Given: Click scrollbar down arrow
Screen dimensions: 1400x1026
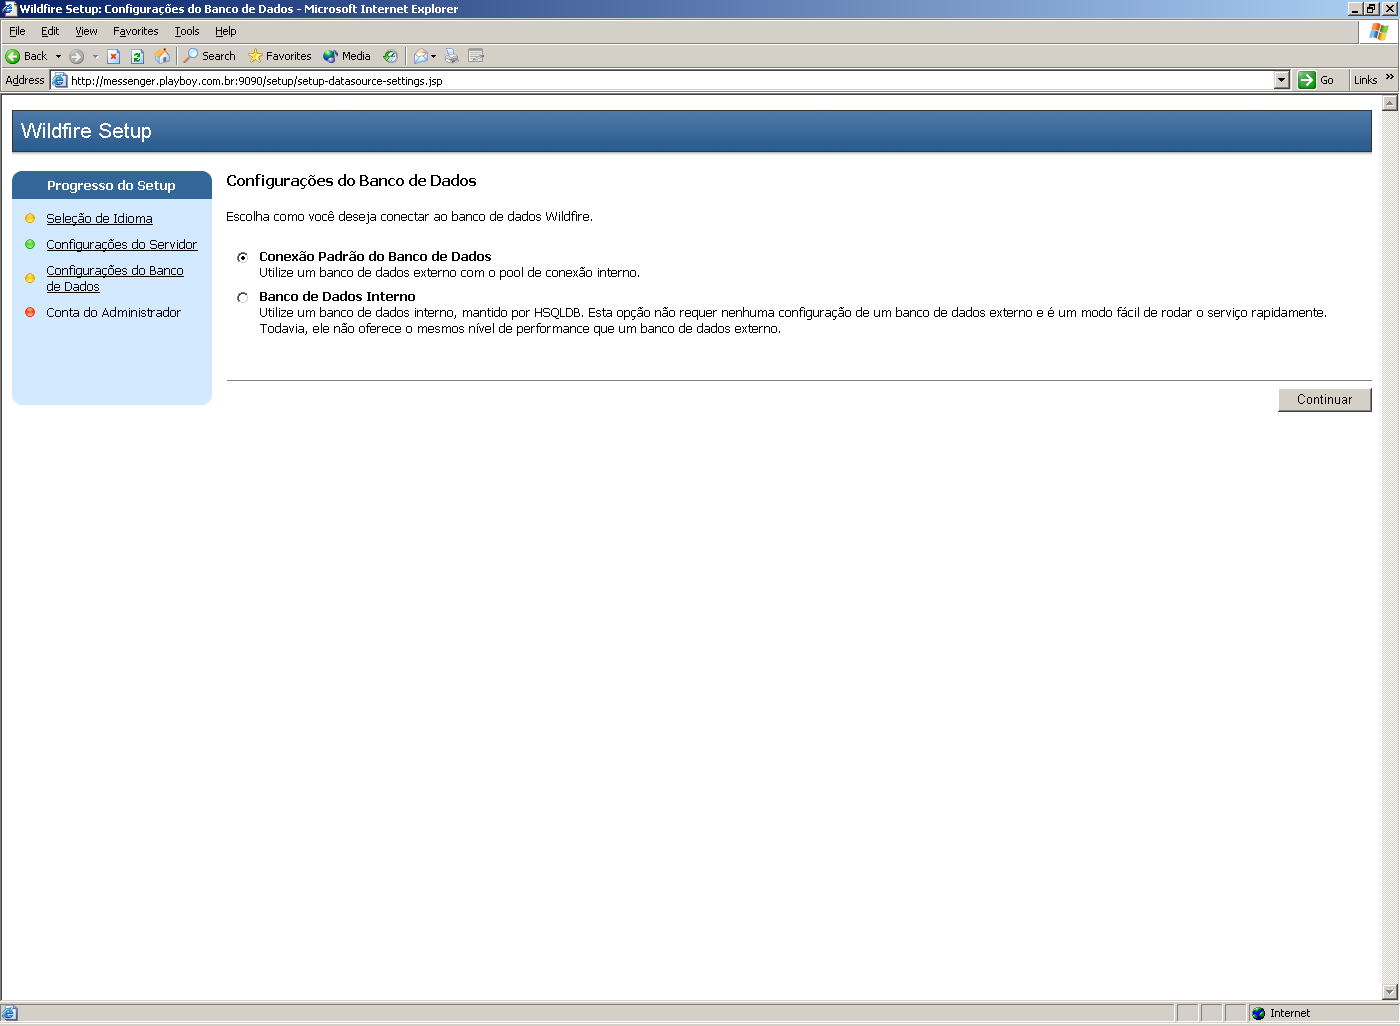Looking at the screenshot, I should click(1389, 992).
